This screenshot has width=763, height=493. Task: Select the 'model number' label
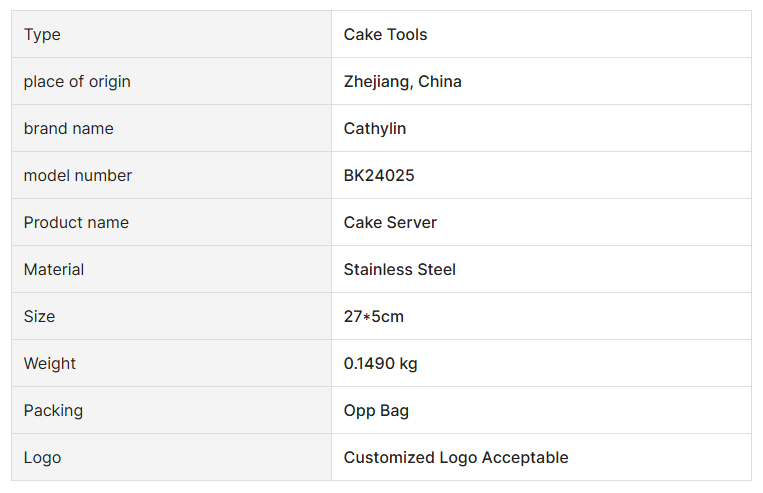coord(78,176)
